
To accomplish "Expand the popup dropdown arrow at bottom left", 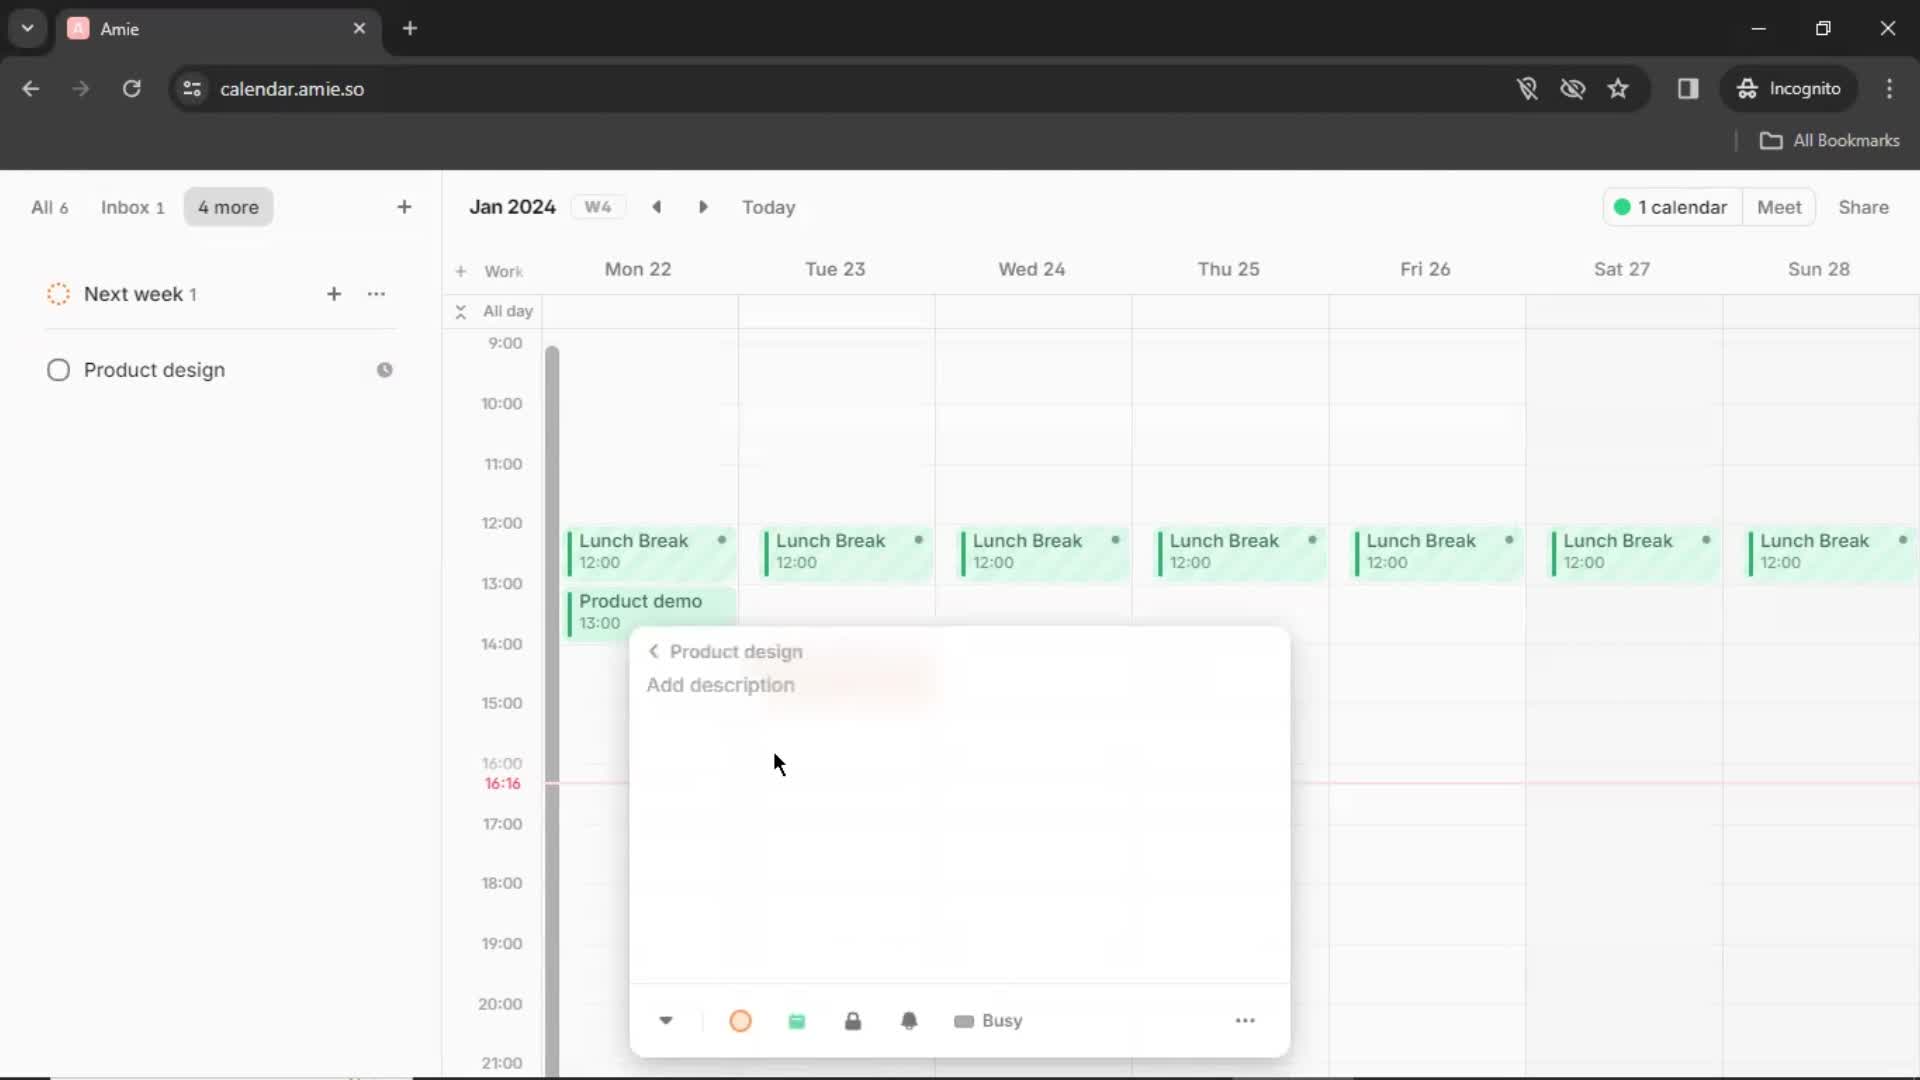I will pos(666,1021).
